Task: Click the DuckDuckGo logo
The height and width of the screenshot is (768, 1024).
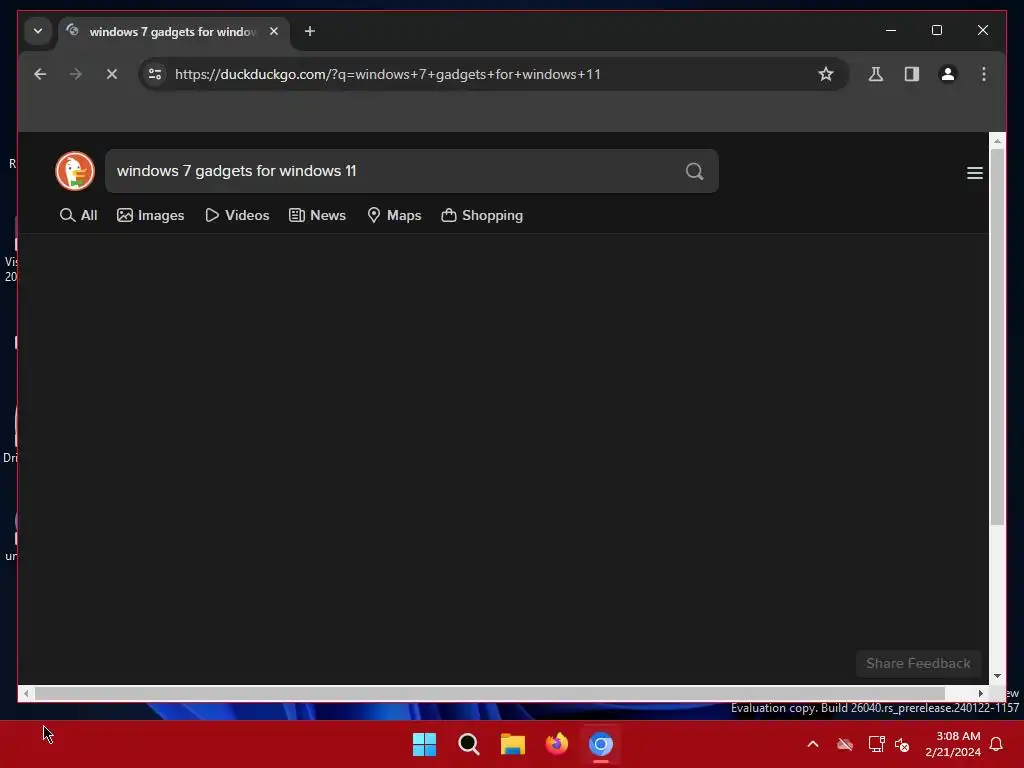Action: [75, 171]
